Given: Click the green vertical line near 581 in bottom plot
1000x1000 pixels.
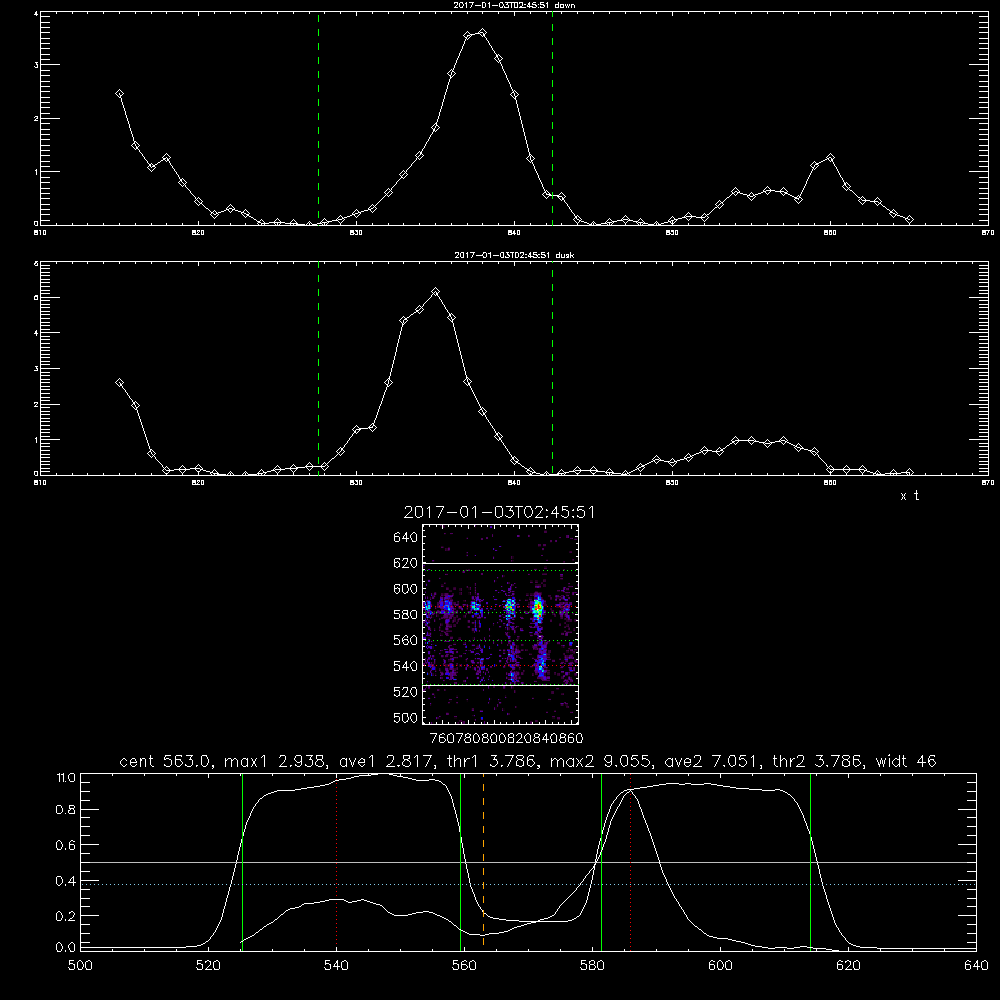Looking at the screenshot, I should tap(601, 861).
